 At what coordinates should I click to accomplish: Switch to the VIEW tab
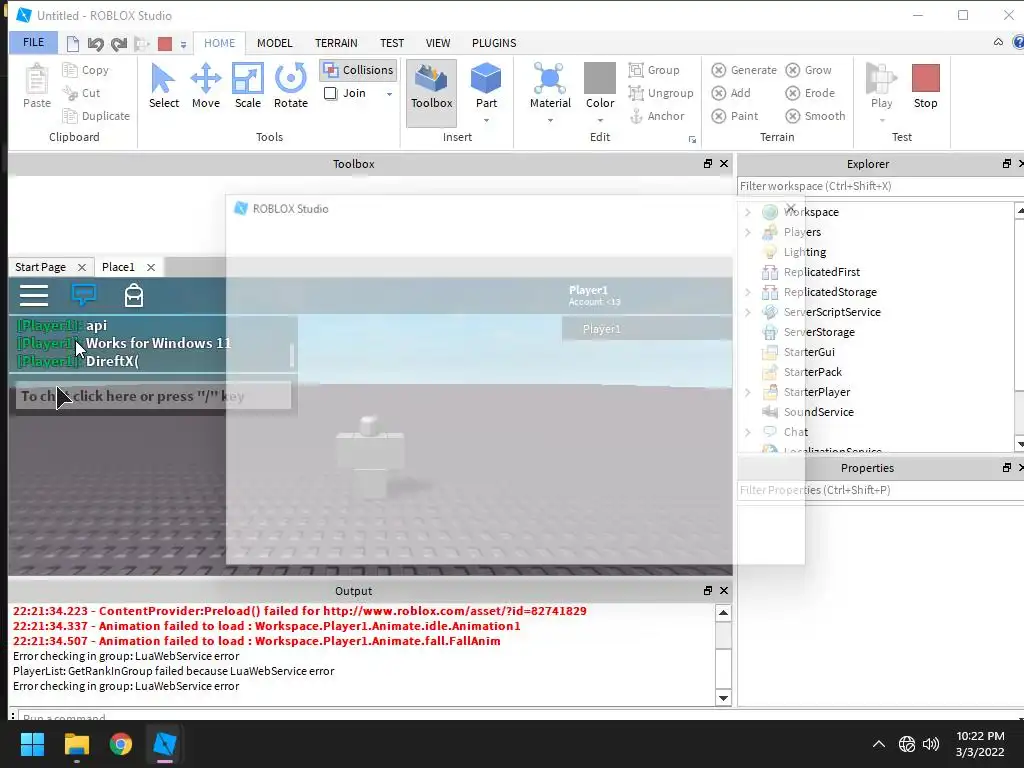pyautogui.click(x=438, y=43)
